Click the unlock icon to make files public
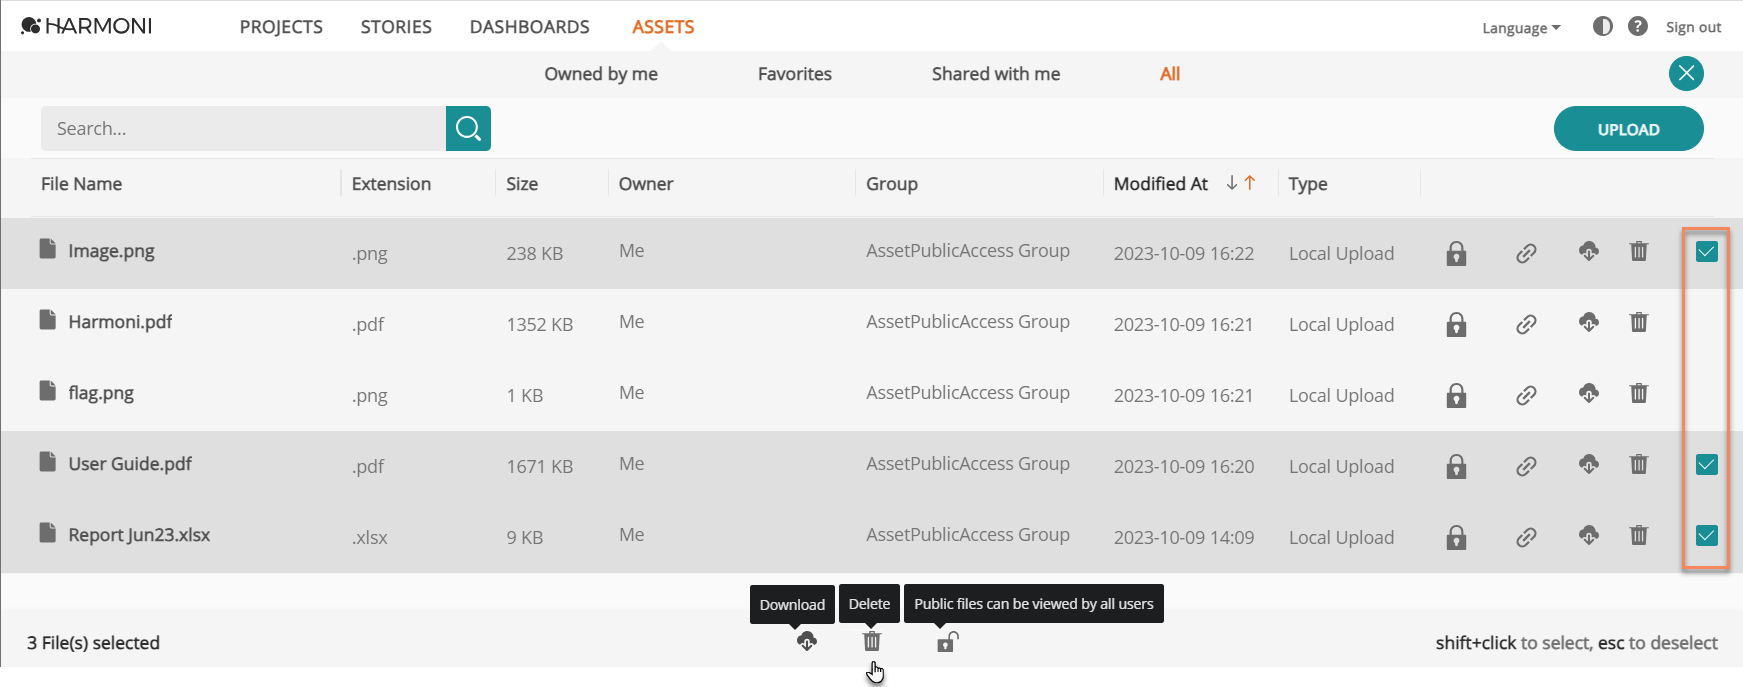Viewport: 1743px width, 687px height. click(947, 642)
